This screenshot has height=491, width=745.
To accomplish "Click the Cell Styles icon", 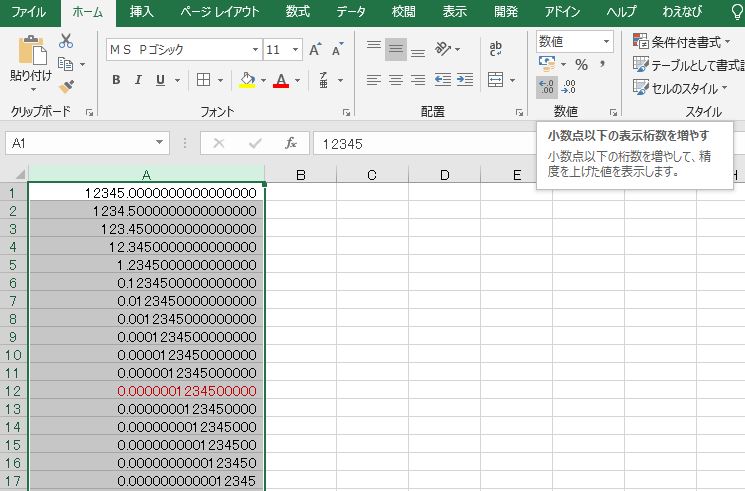I will pyautogui.click(x=641, y=87).
